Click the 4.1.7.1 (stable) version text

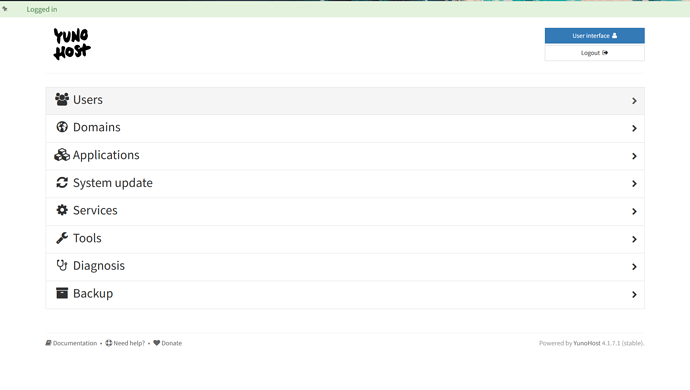pyautogui.click(x=623, y=343)
